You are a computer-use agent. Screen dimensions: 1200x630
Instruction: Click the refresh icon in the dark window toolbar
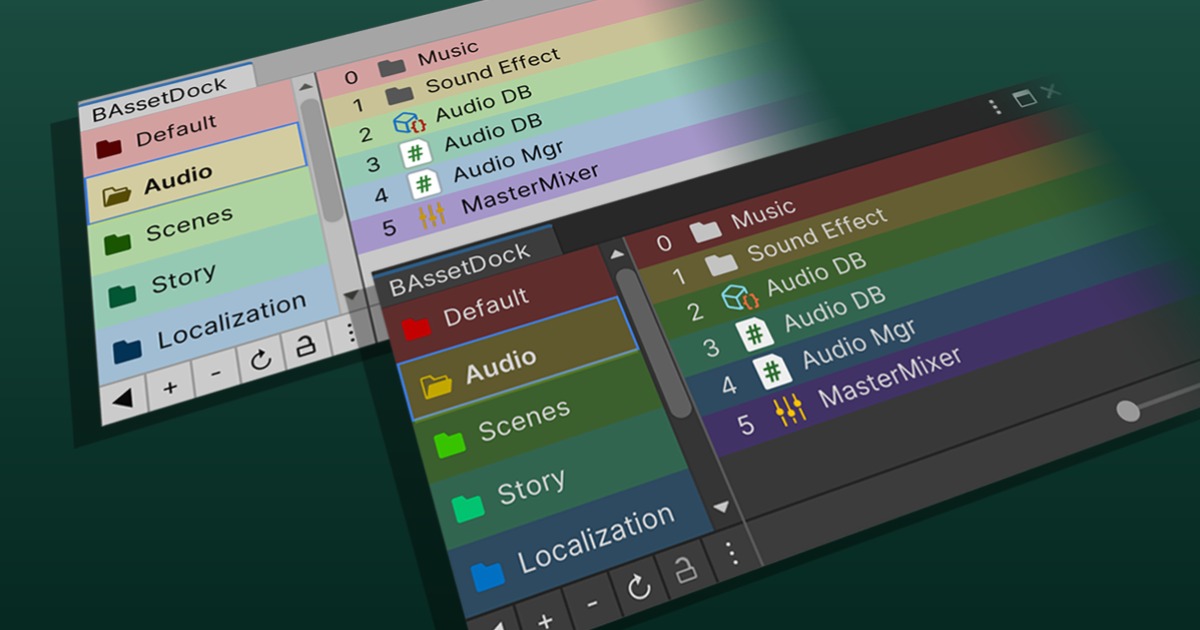click(639, 586)
